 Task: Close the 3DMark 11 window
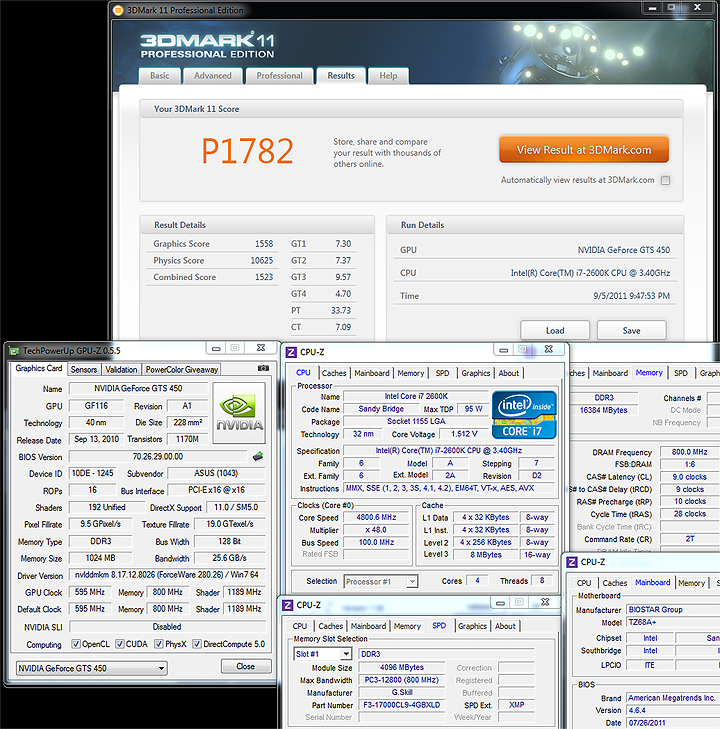point(697,7)
